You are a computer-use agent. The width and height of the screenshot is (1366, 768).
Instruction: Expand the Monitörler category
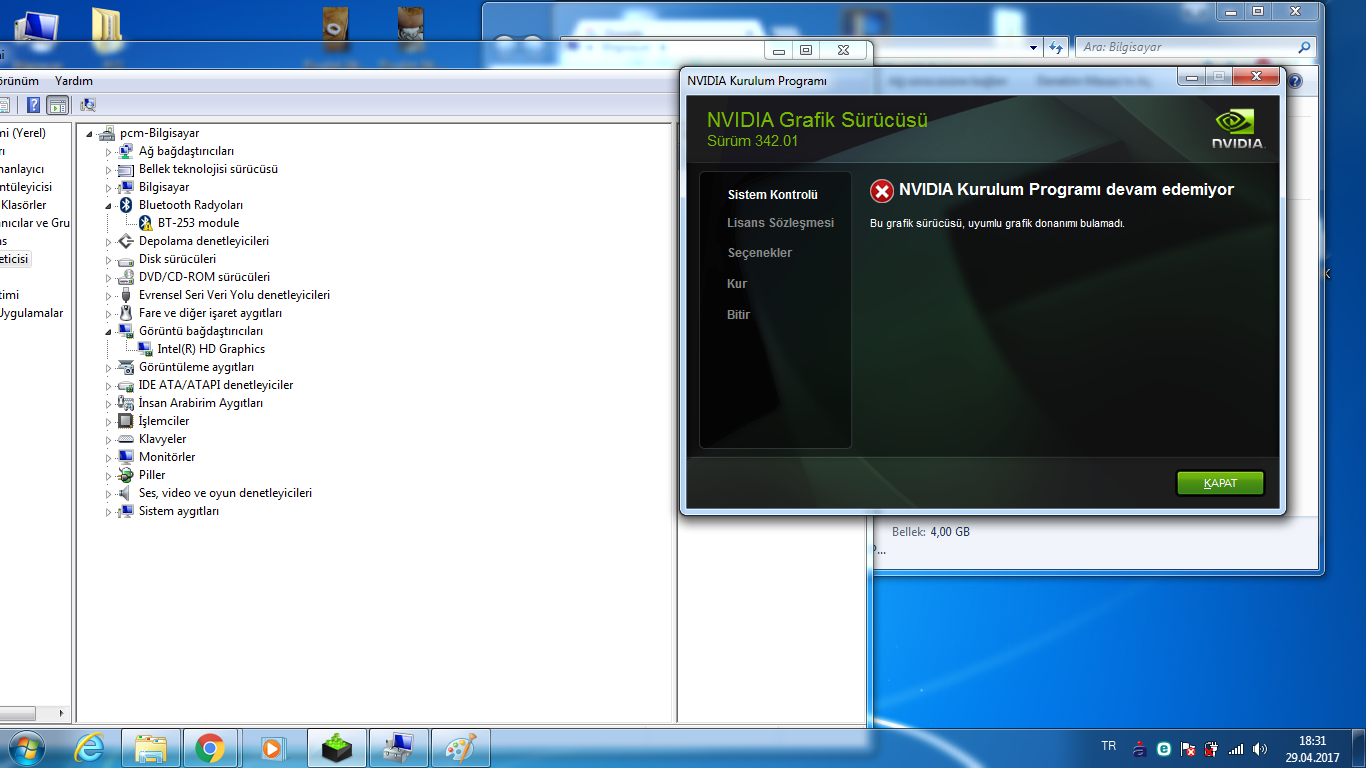109,458
